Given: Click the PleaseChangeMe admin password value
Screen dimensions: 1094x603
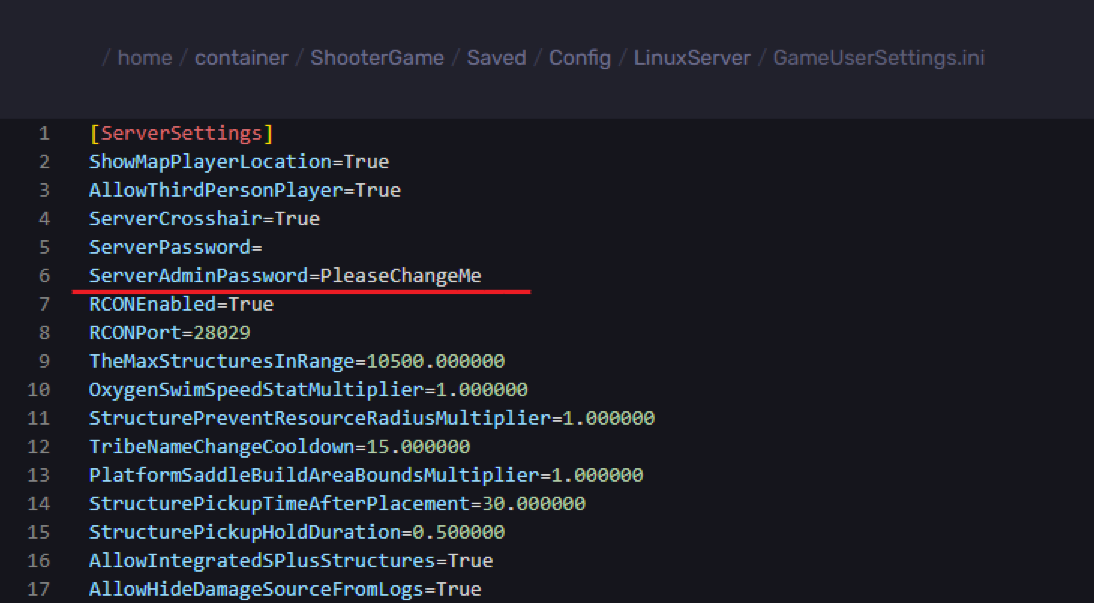Looking at the screenshot, I should (401, 275).
